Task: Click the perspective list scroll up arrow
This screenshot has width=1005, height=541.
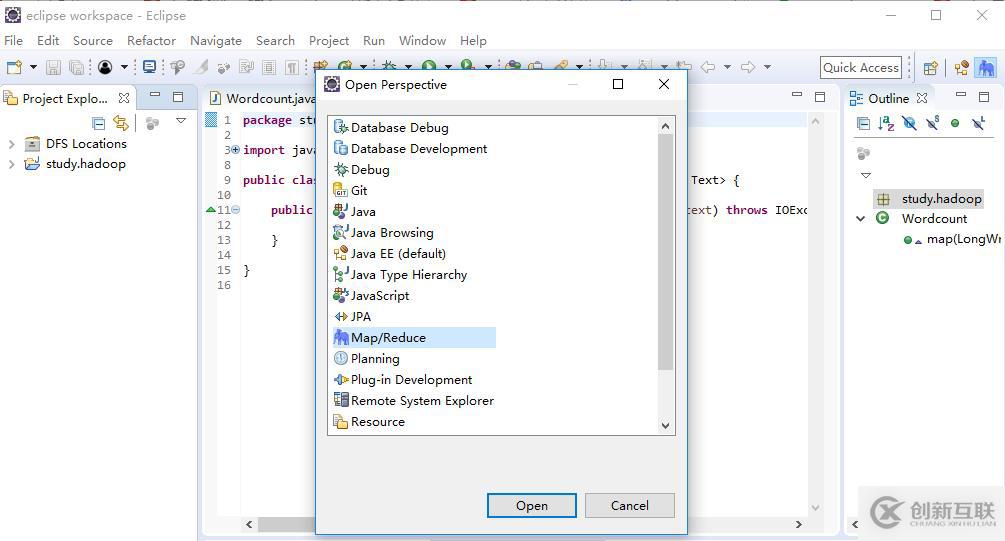Action: point(665,126)
